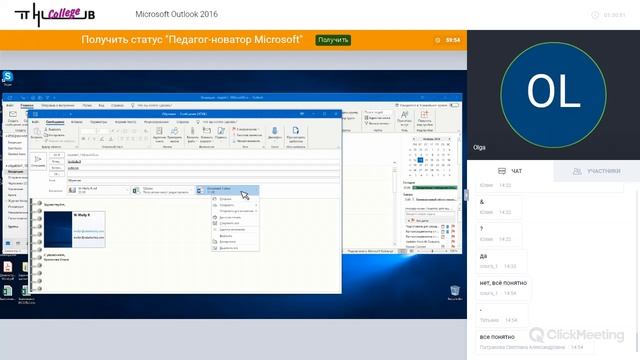Click Calendar navigation icon at folder pane bottom
This screenshot has width=640, height=360.
click(18, 243)
